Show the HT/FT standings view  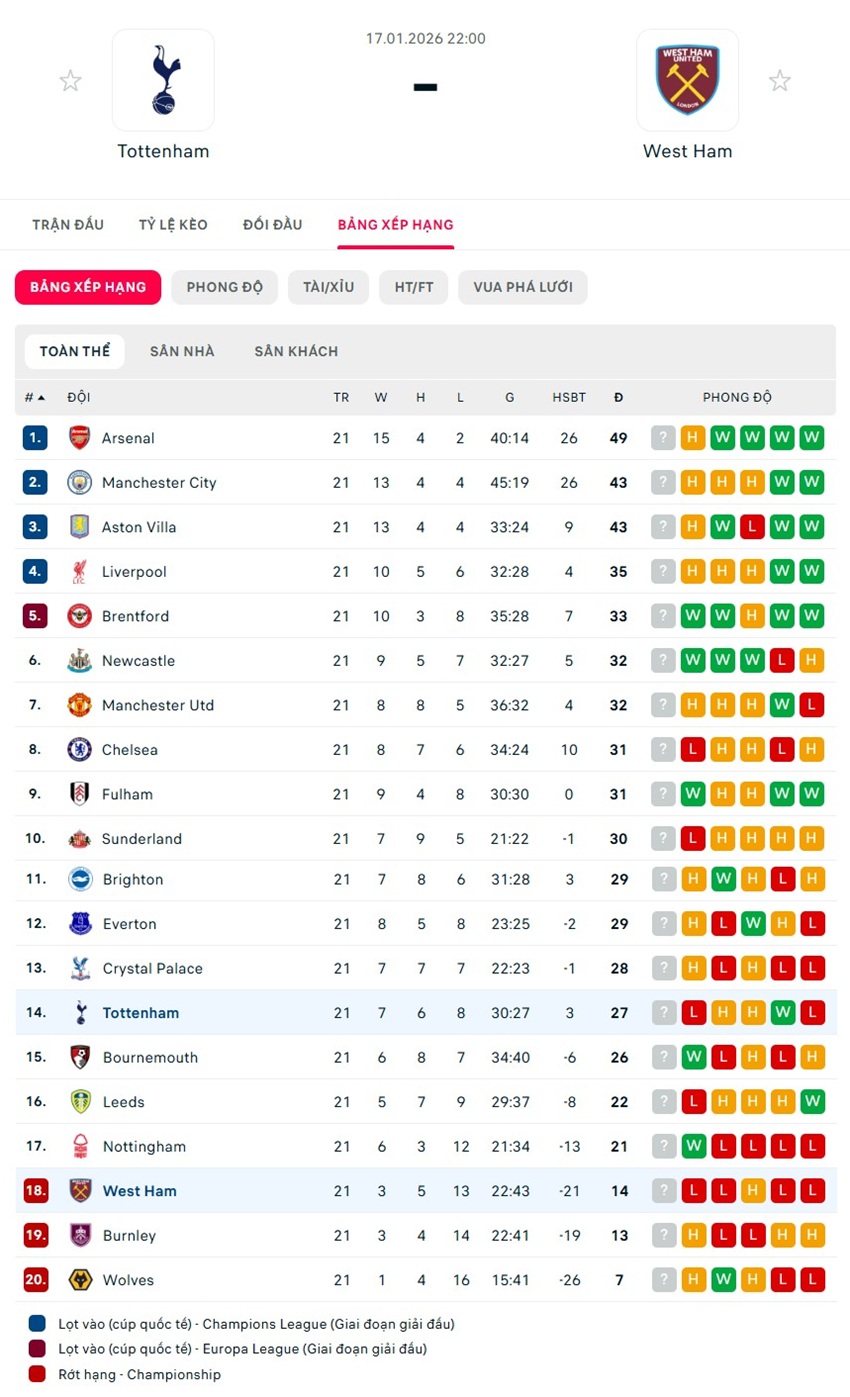(414, 287)
